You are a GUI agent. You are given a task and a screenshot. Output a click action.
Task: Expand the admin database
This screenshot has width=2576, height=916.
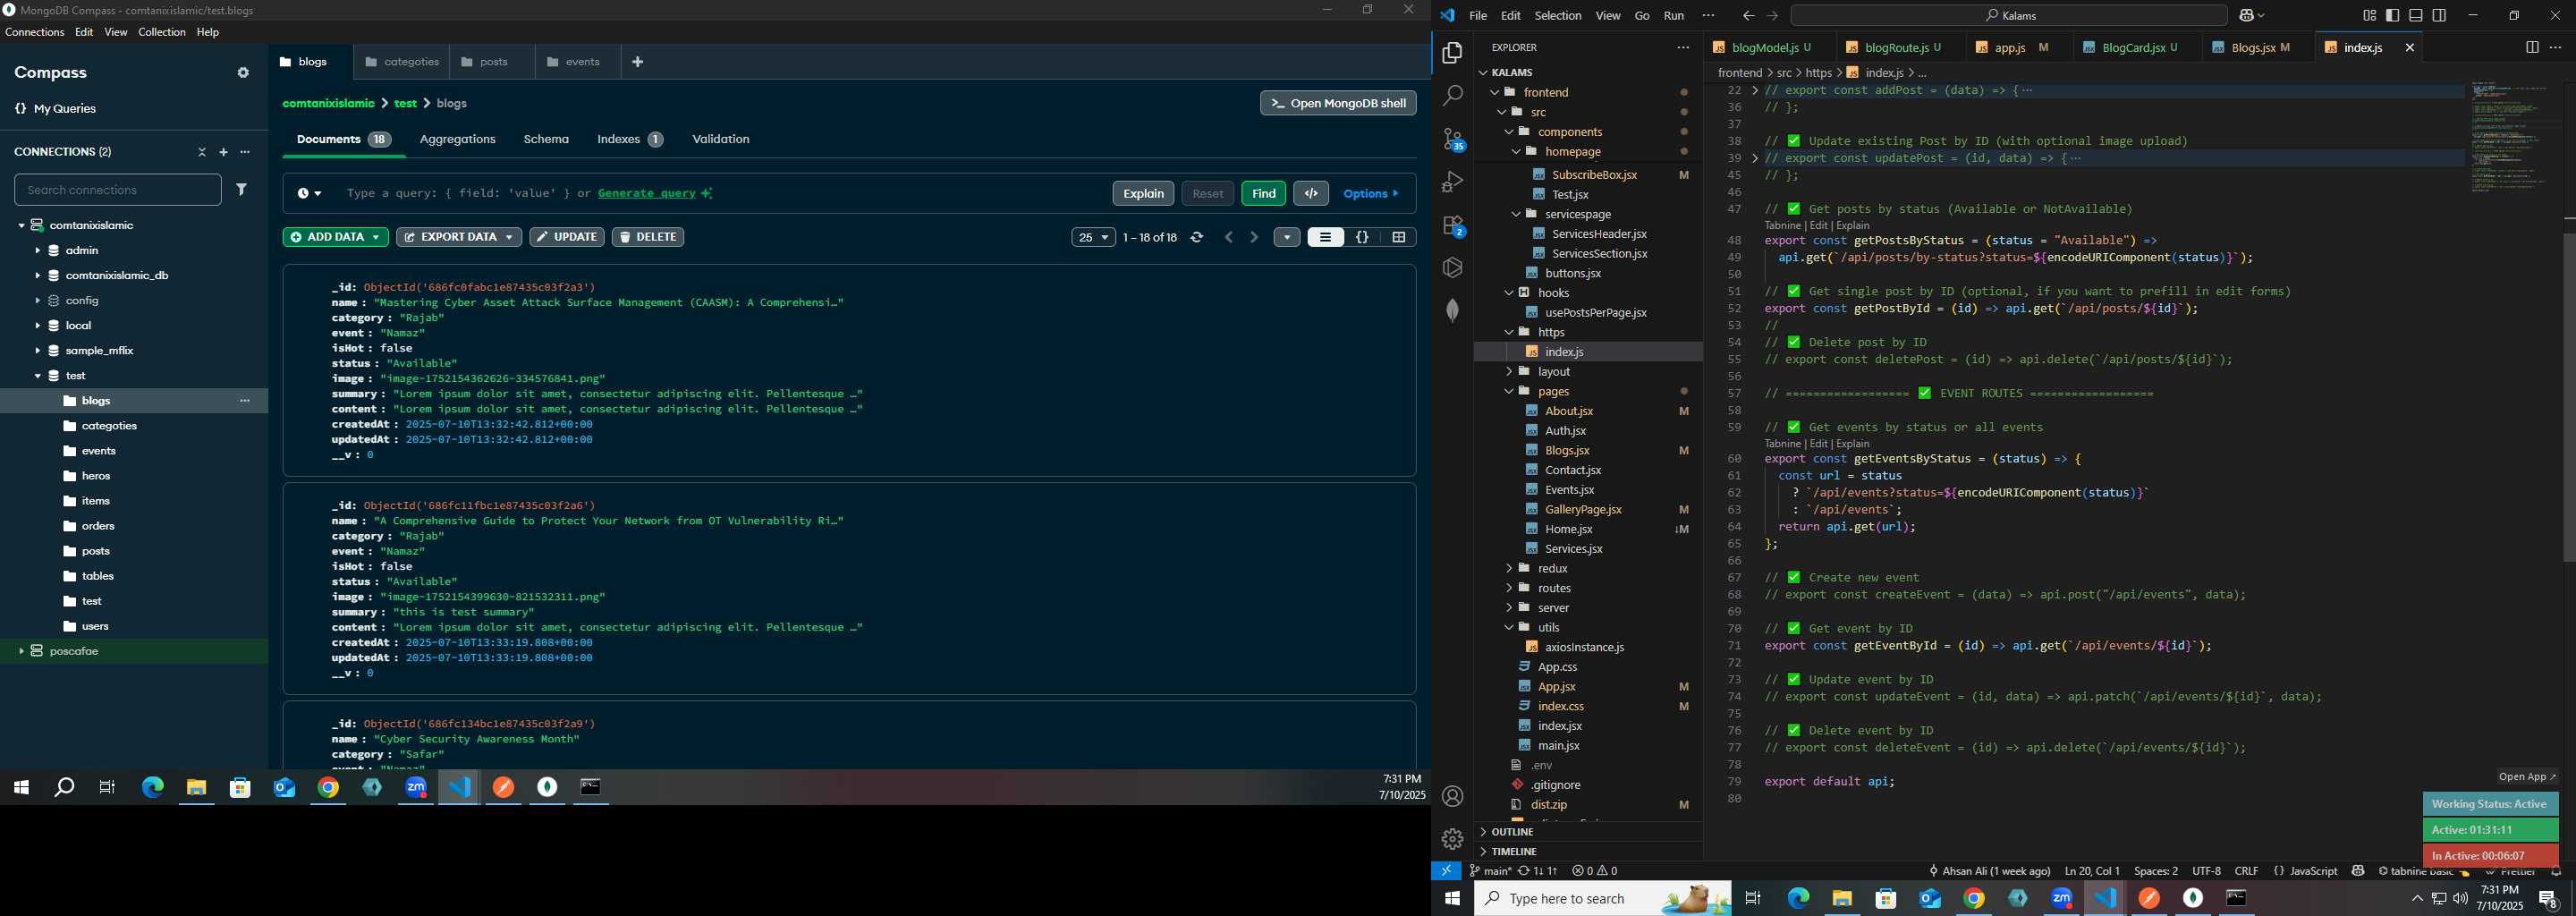point(37,251)
